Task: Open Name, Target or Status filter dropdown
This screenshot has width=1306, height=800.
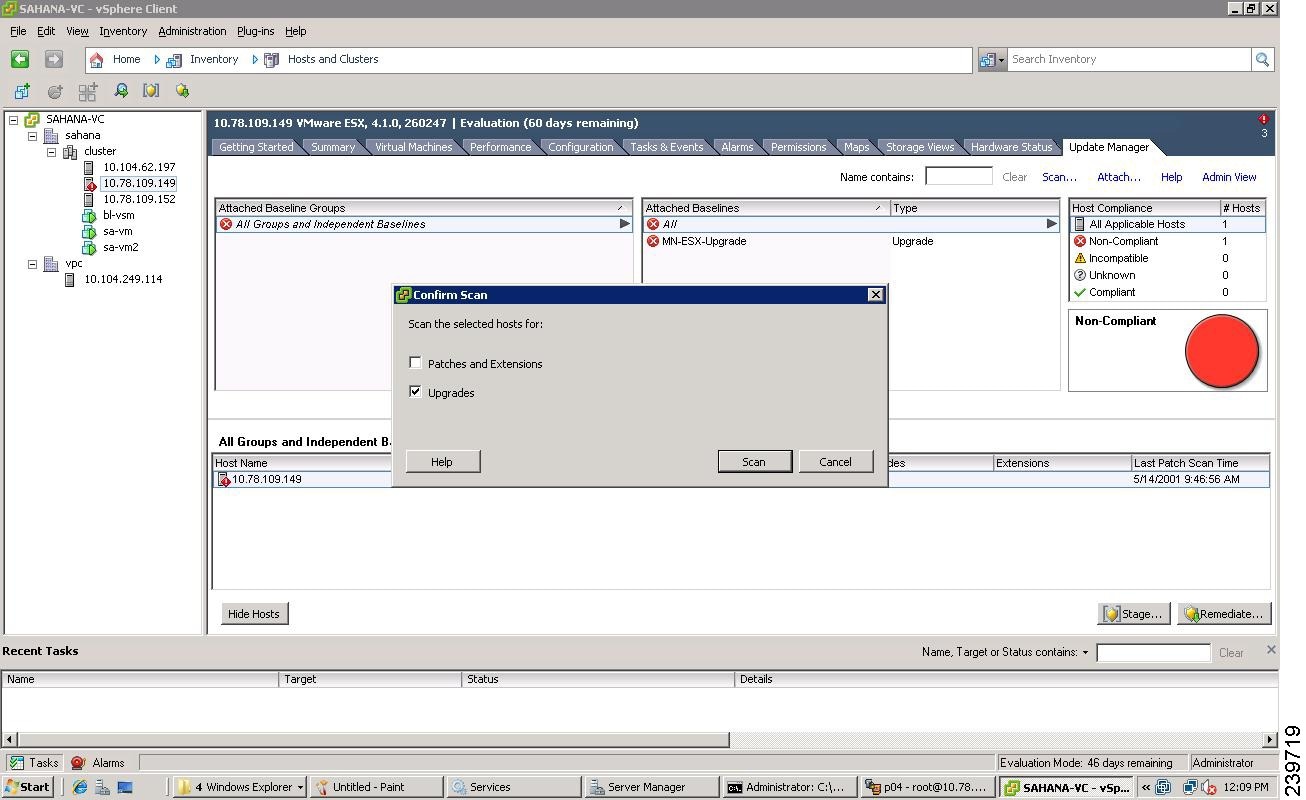Action: click(1085, 653)
